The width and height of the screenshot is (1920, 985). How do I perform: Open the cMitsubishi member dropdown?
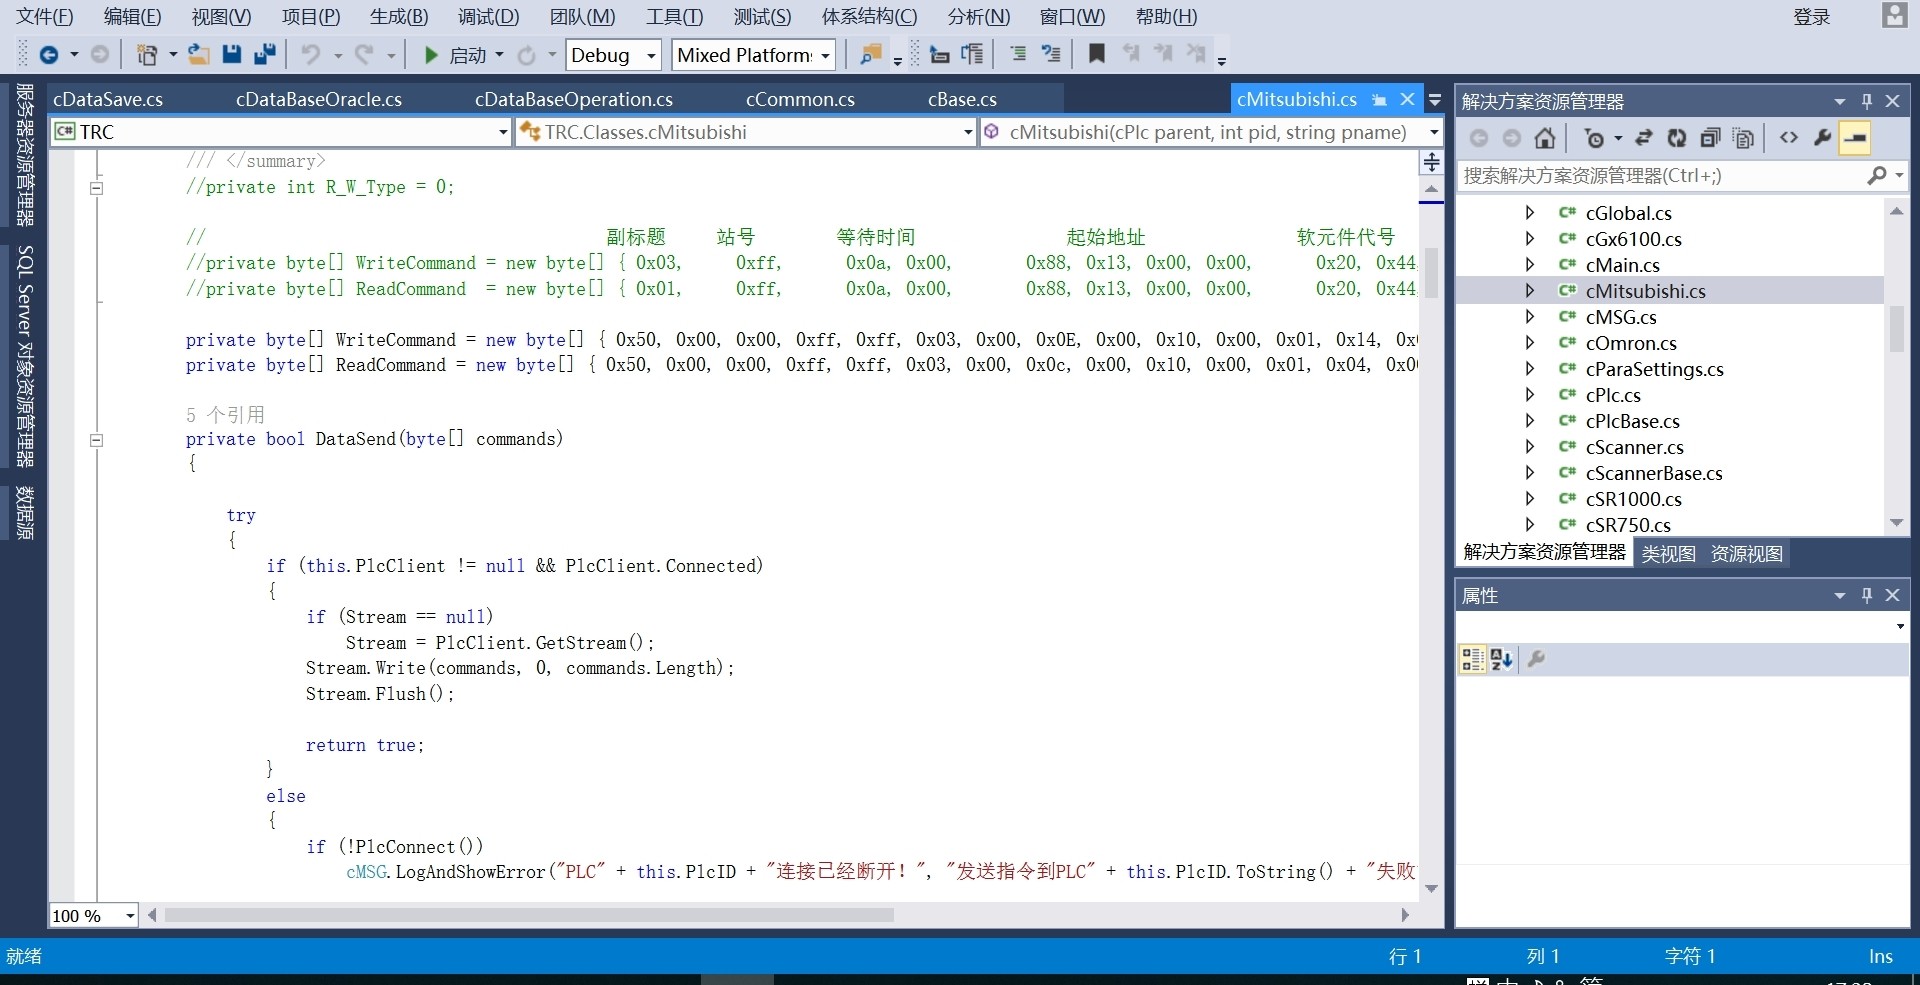(x=1434, y=132)
